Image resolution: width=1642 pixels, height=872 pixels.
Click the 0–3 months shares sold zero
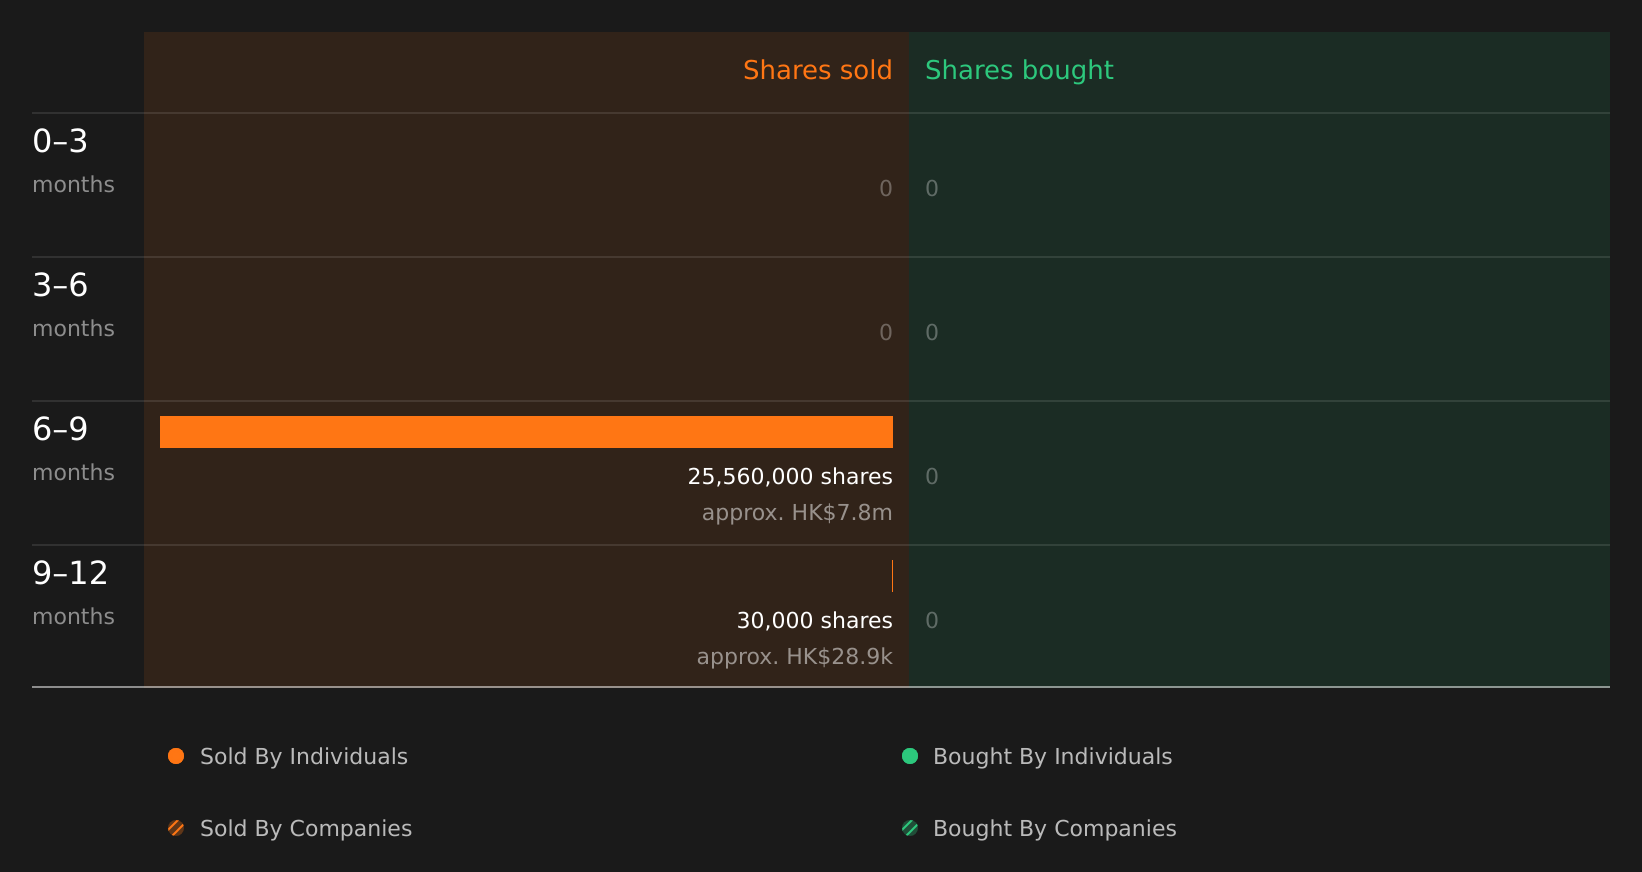(x=886, y=189)
